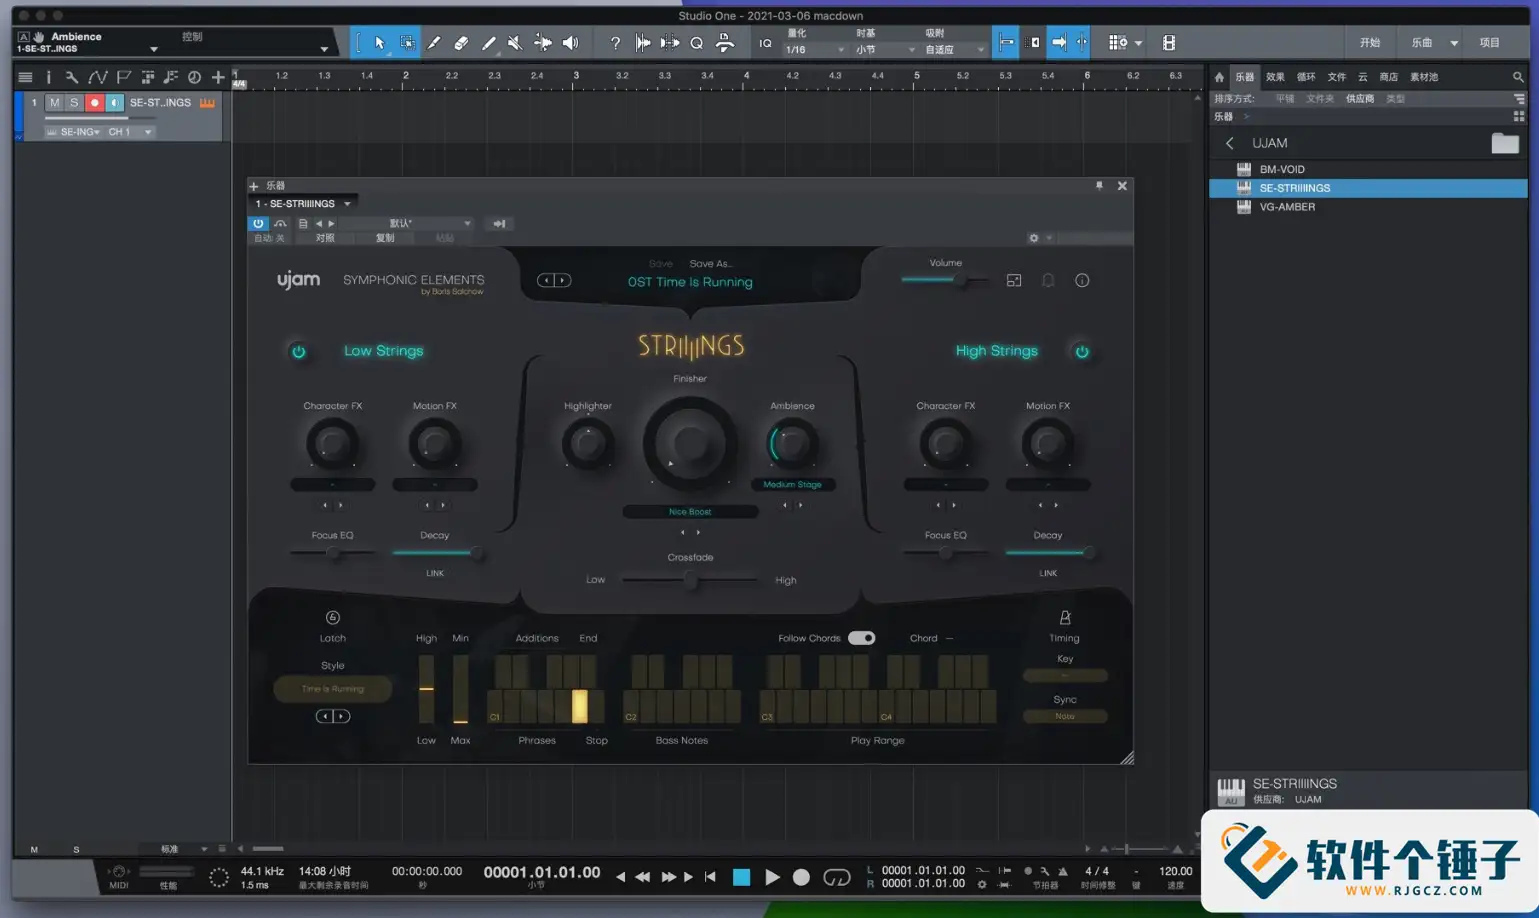Switch to the 效果 browser tab
The width and height of the screenshot is (1539, 918).
(x=1275, y=77)
